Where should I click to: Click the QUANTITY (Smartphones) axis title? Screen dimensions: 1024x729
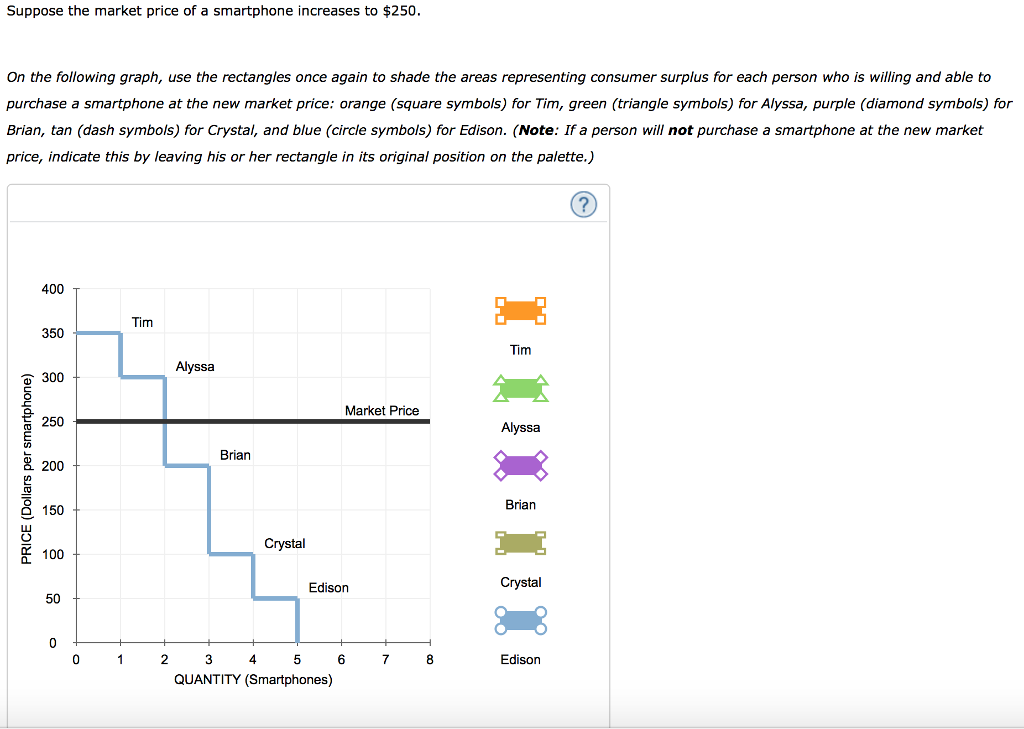point(252,678)
